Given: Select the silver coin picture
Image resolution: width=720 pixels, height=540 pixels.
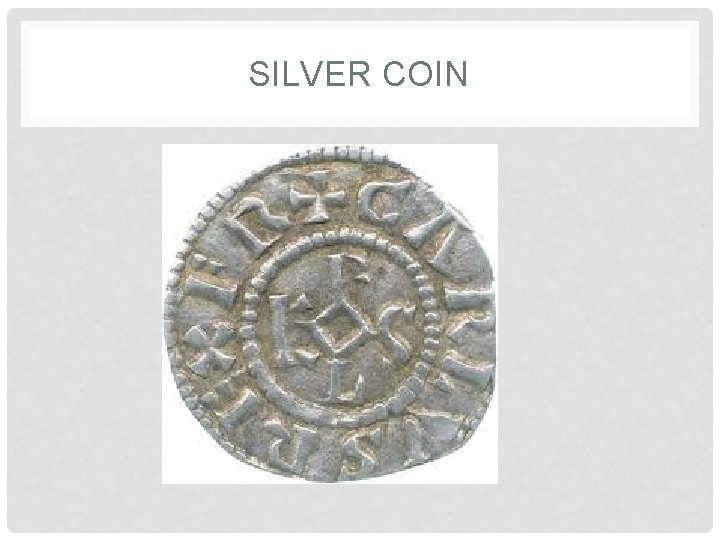Looking at the screenshot, I should click(330, 314).
